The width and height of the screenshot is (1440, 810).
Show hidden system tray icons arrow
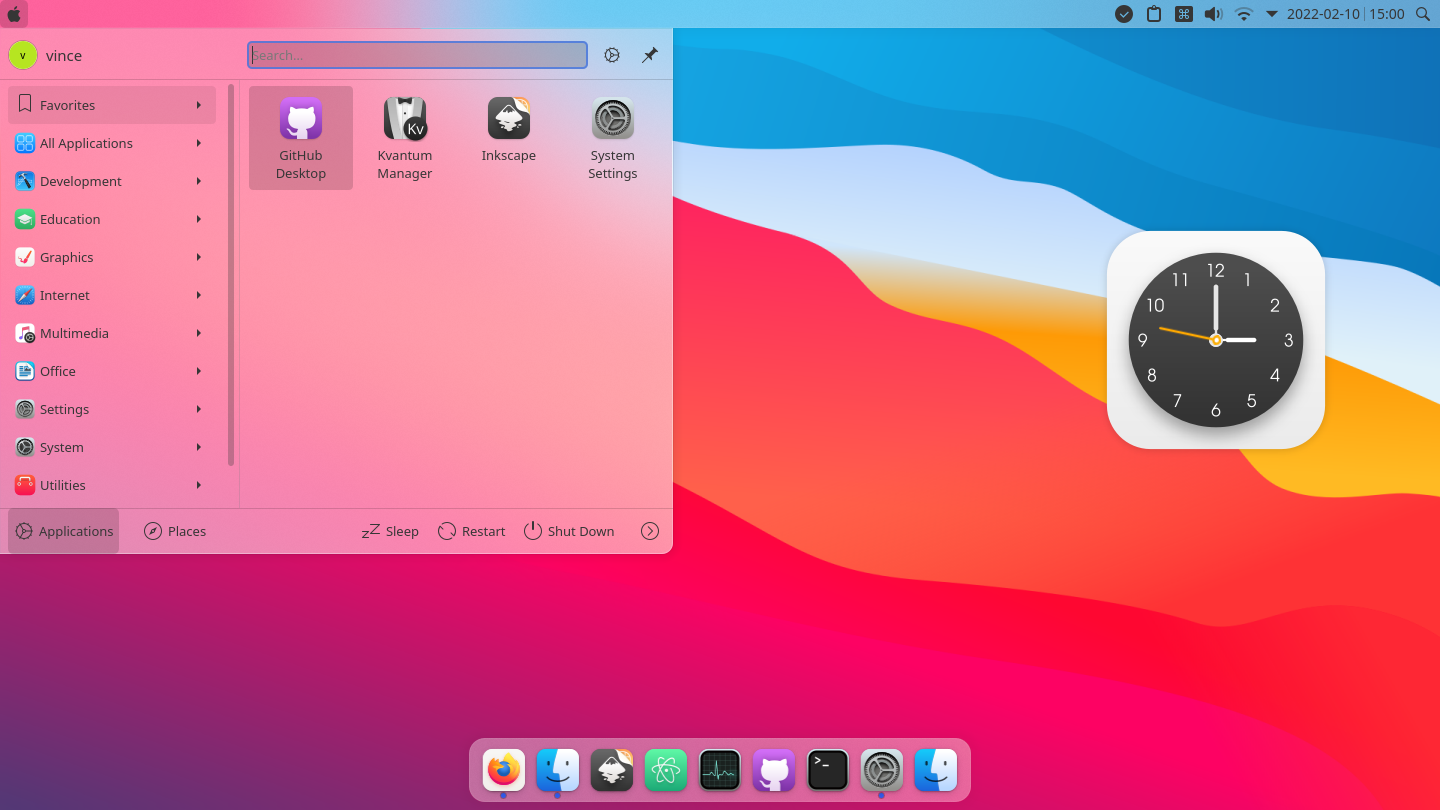pyautogui.click(x=1272, y=14)
